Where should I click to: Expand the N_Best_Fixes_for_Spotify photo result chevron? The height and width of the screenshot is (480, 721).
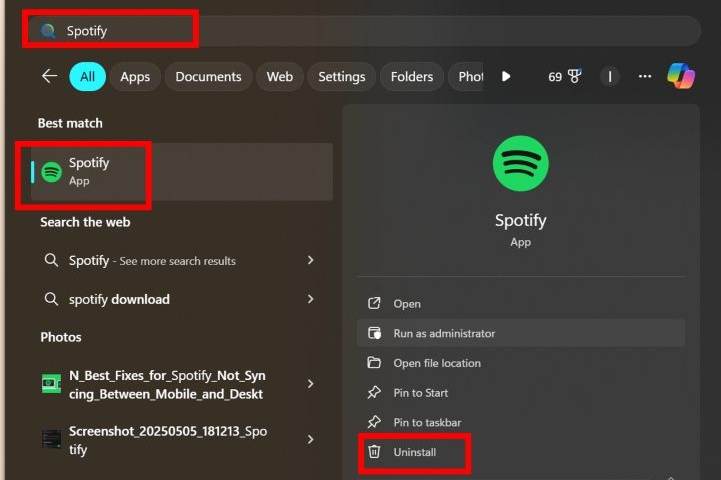(310, 384)
